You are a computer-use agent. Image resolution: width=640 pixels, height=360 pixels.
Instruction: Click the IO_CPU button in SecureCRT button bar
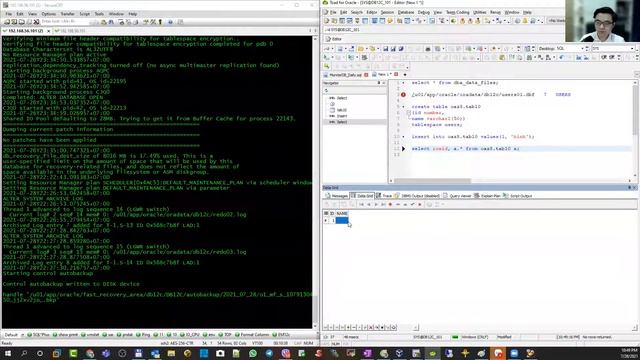tap(190, 335)
